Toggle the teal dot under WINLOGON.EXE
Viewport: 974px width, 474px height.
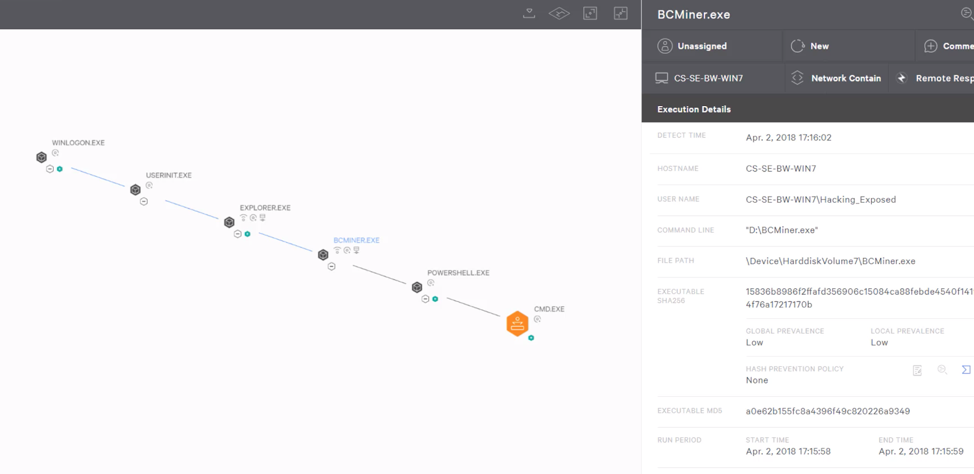point(60,169)
